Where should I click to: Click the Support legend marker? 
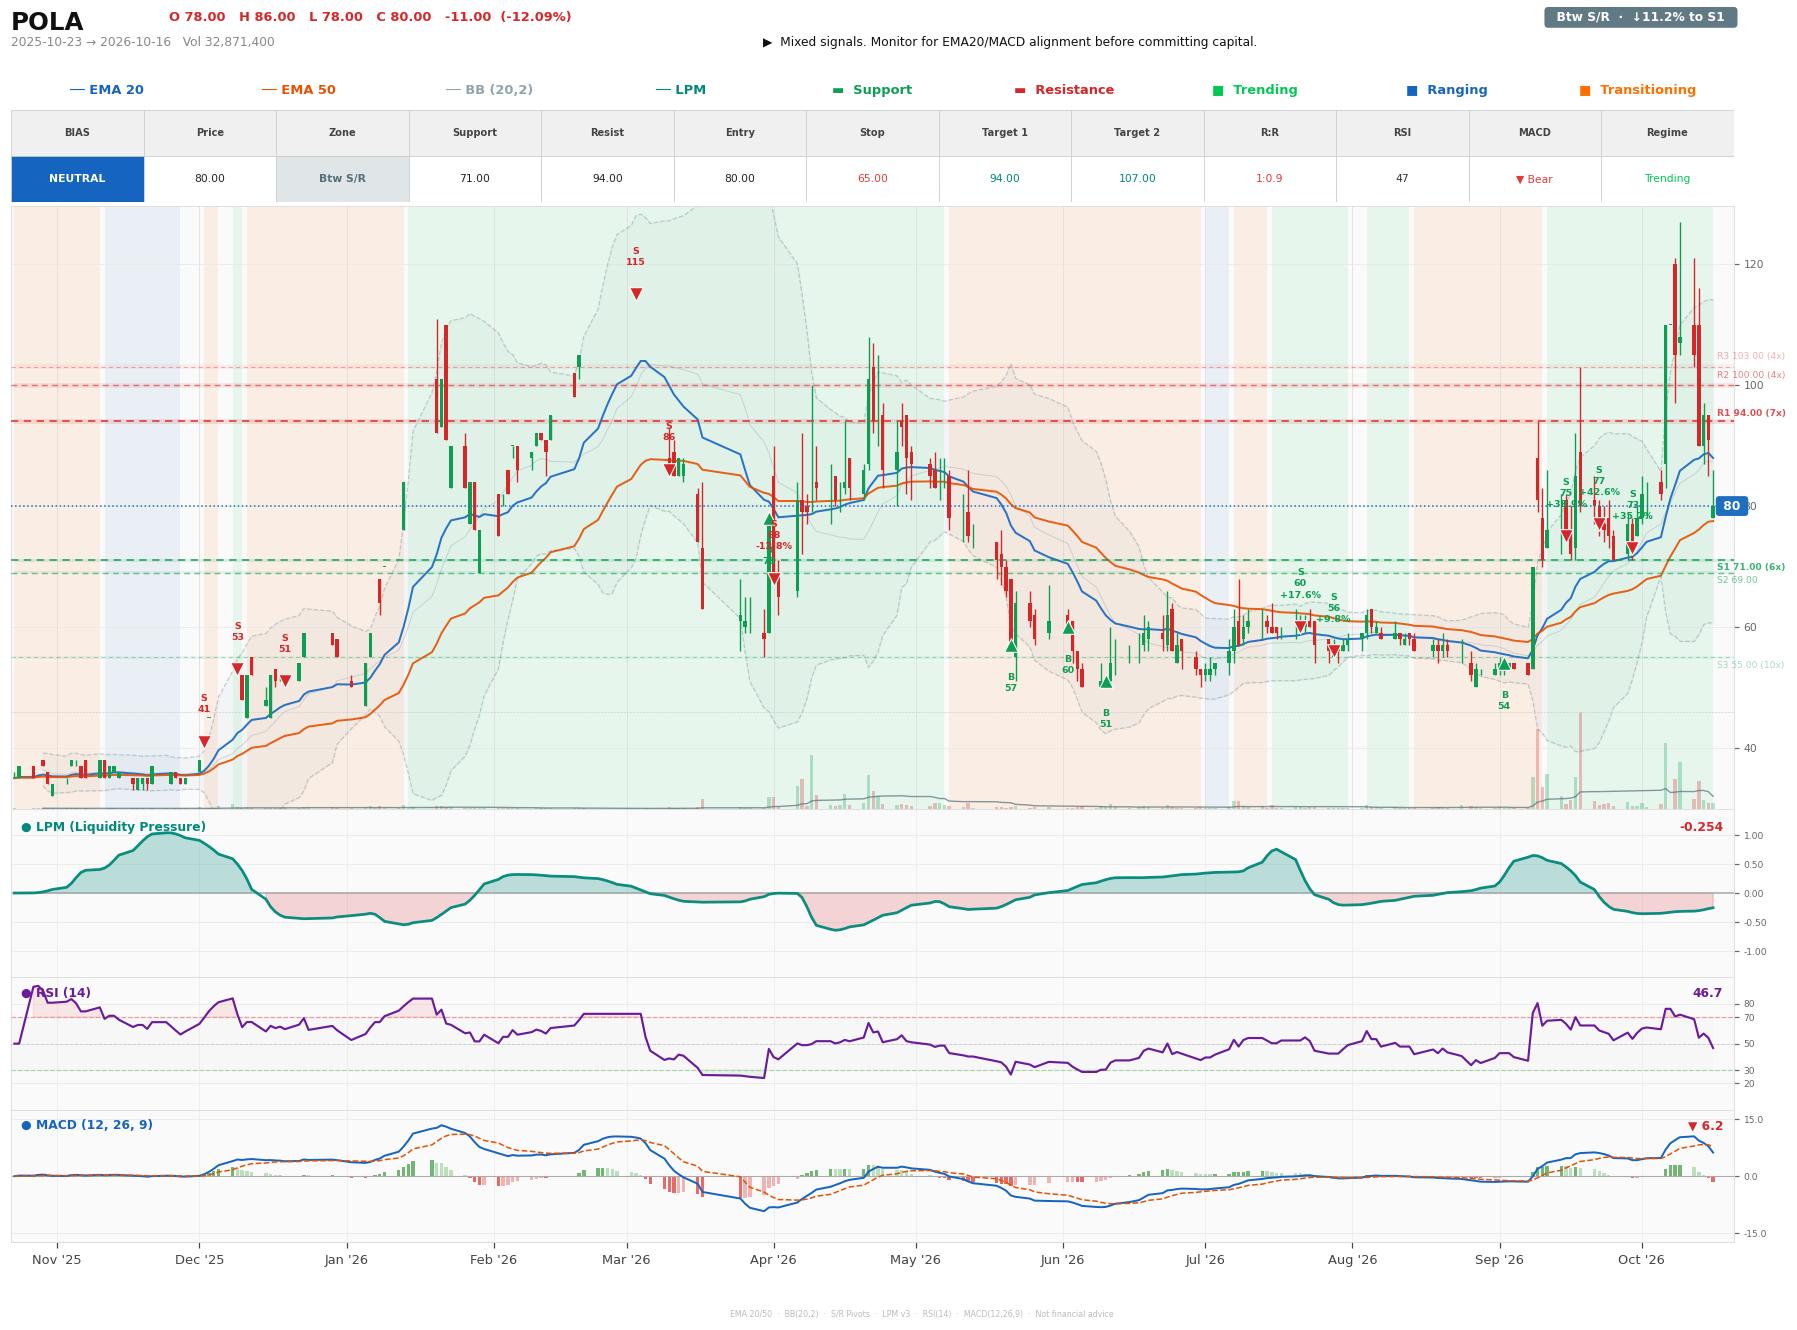pyautogui.click(x=838, y=90)
